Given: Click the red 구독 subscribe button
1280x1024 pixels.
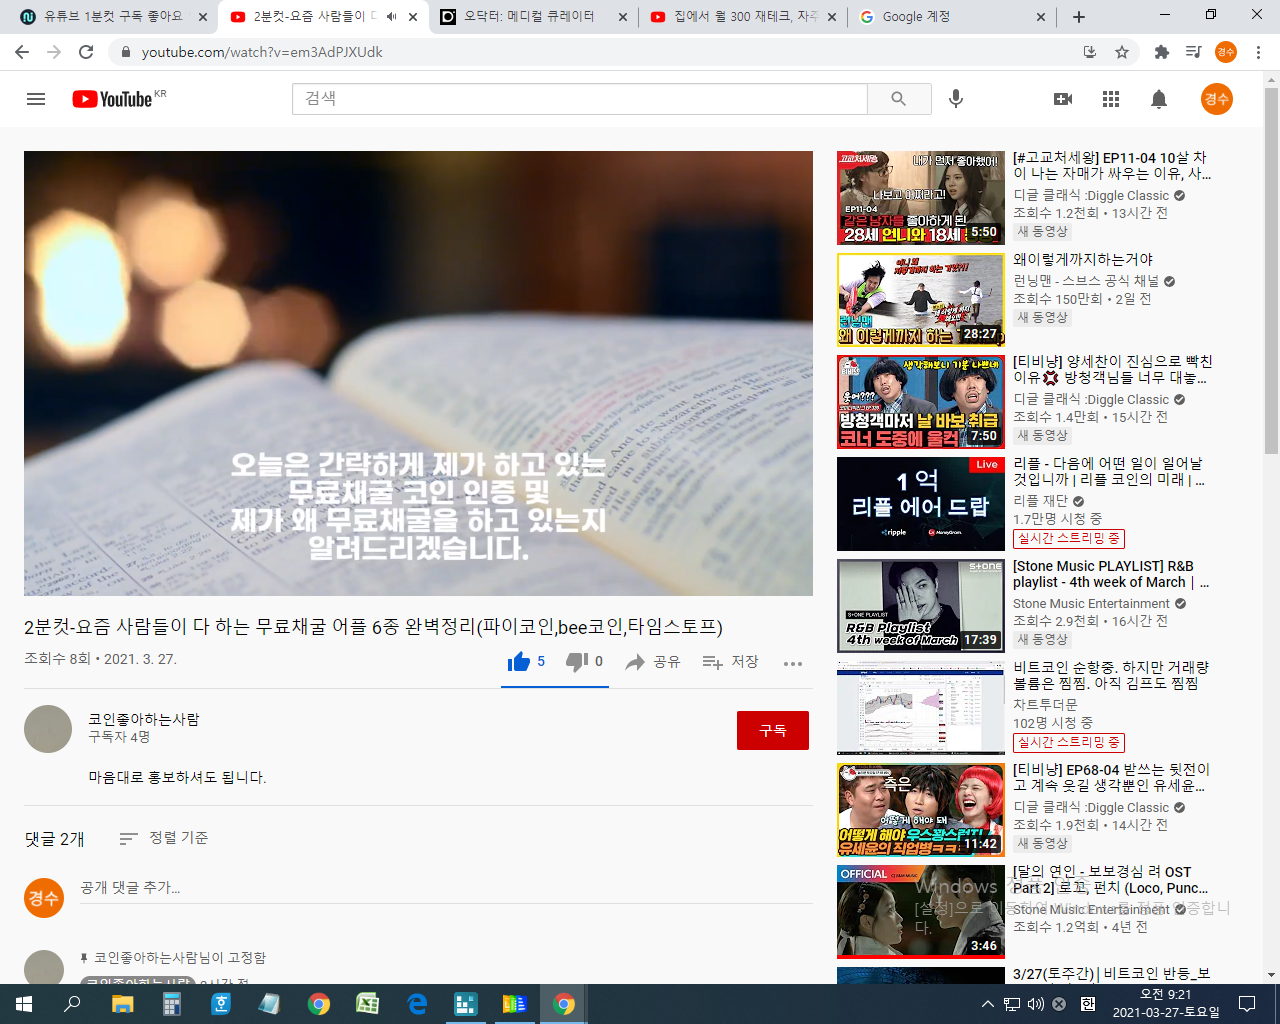Looking at the screenshot, I should [772, 730].
